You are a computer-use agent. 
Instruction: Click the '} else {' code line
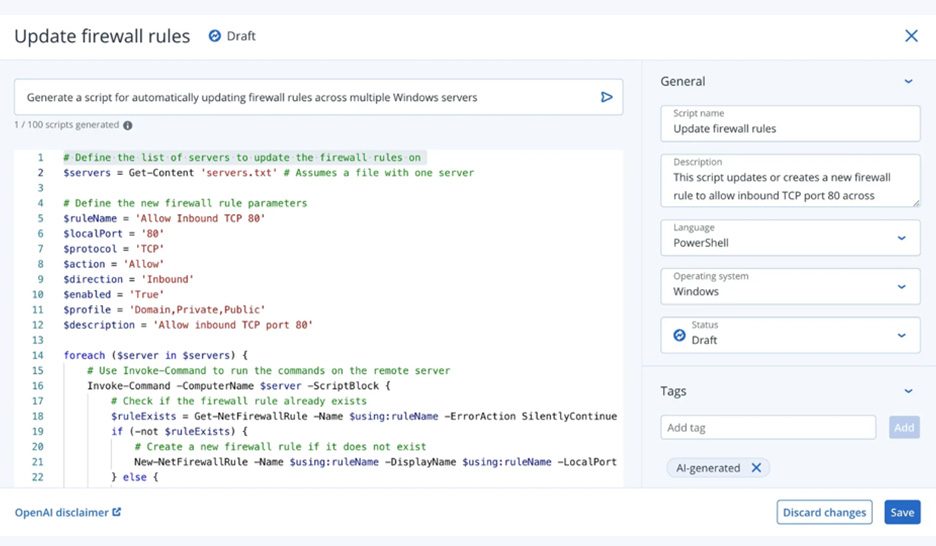click(134, 477)
